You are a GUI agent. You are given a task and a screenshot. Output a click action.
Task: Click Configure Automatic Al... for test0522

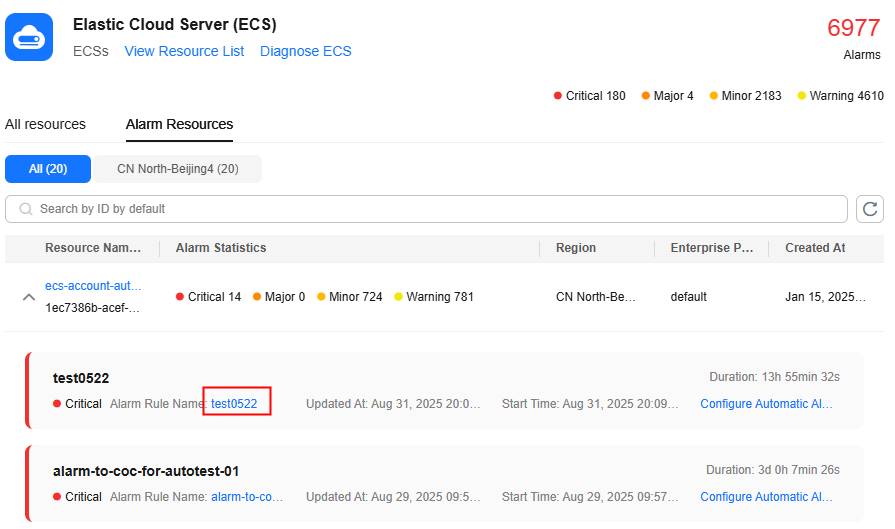[766, 404]
